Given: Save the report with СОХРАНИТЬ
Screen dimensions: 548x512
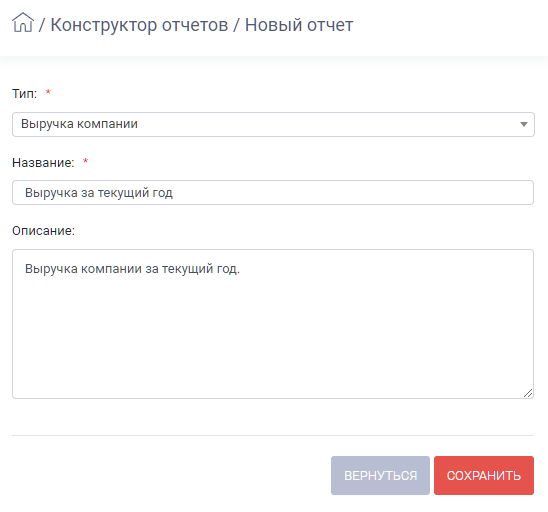Looking at the screenshot, I should [x=484, y=475].
